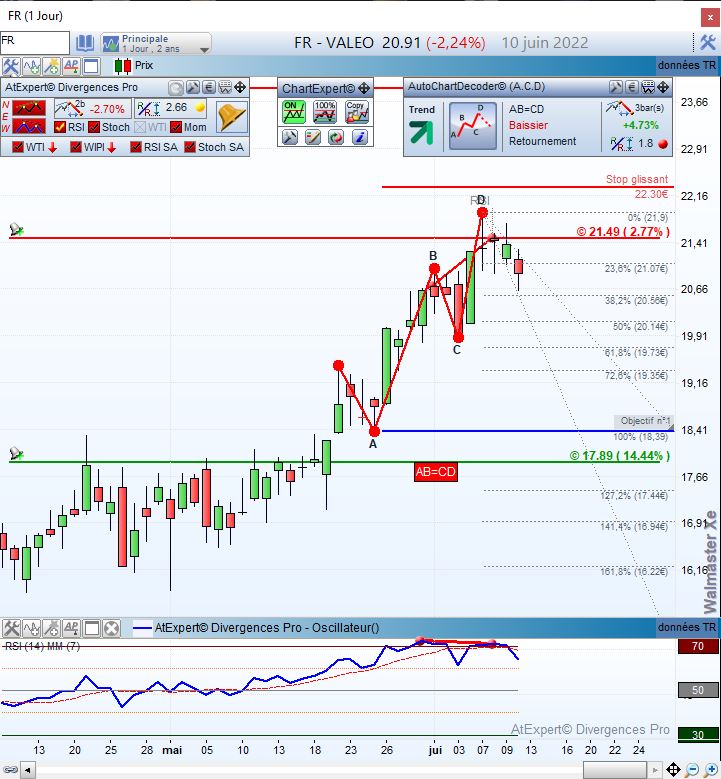Open Principale timeframe dropdown
Image resolution: width=721 pixels, height=779 pixels.
pos(156,43)
